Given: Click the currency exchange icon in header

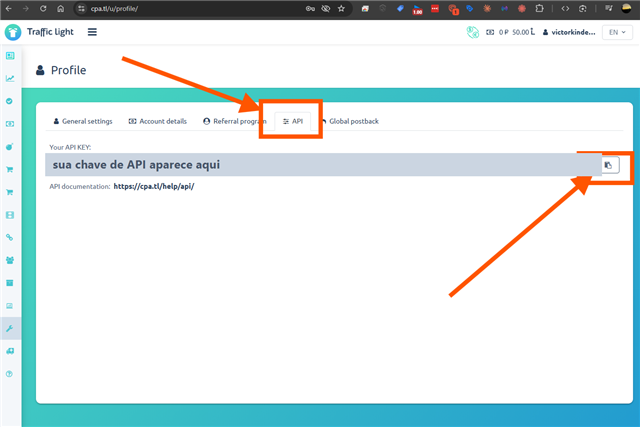Looking at the screenshot, I should pos(473,32).
